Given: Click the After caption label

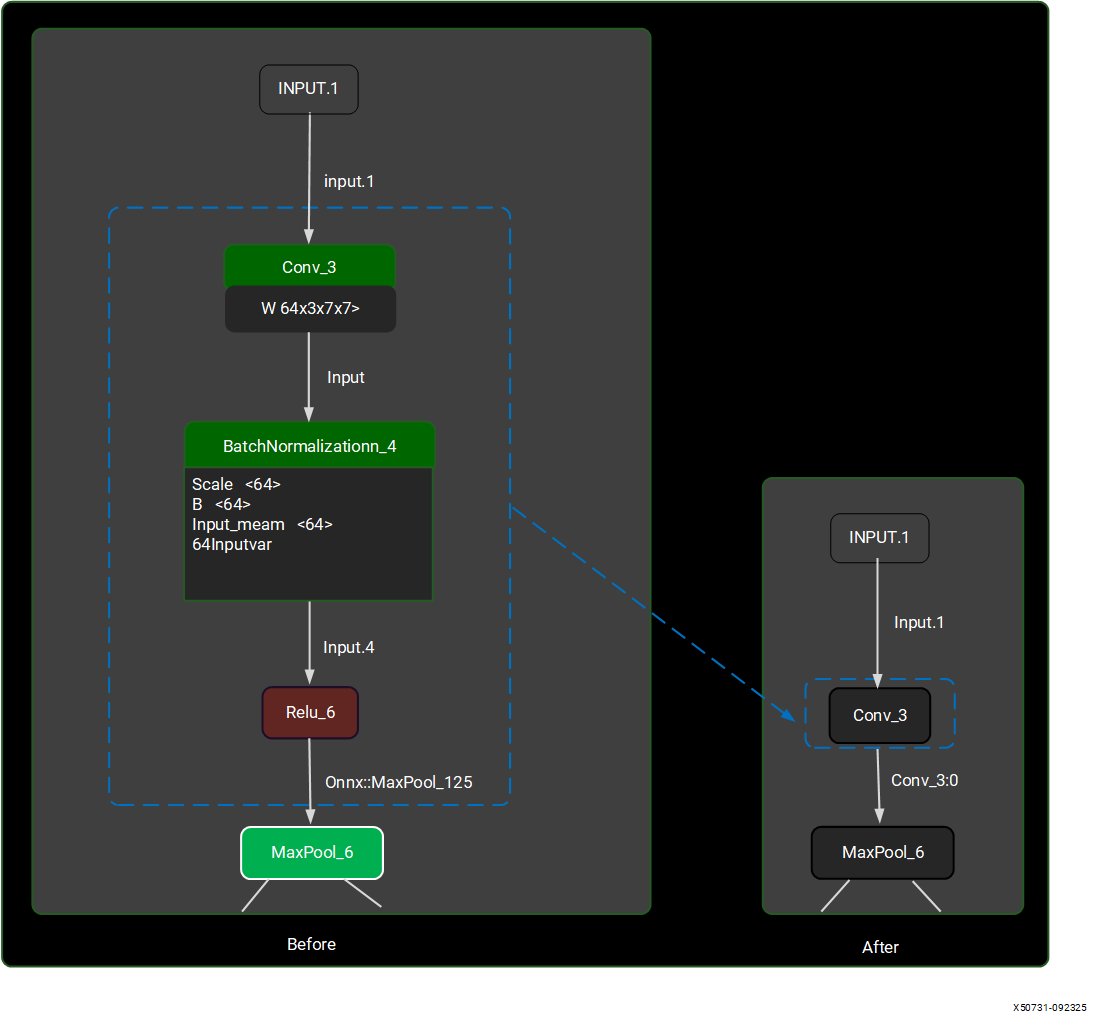Looking at the screenshot, I should tap(880, 947).
